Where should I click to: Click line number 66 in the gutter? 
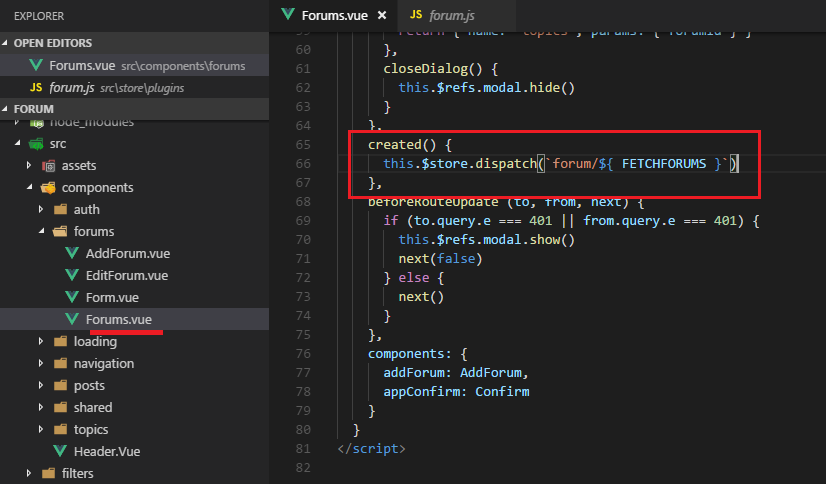303,164
